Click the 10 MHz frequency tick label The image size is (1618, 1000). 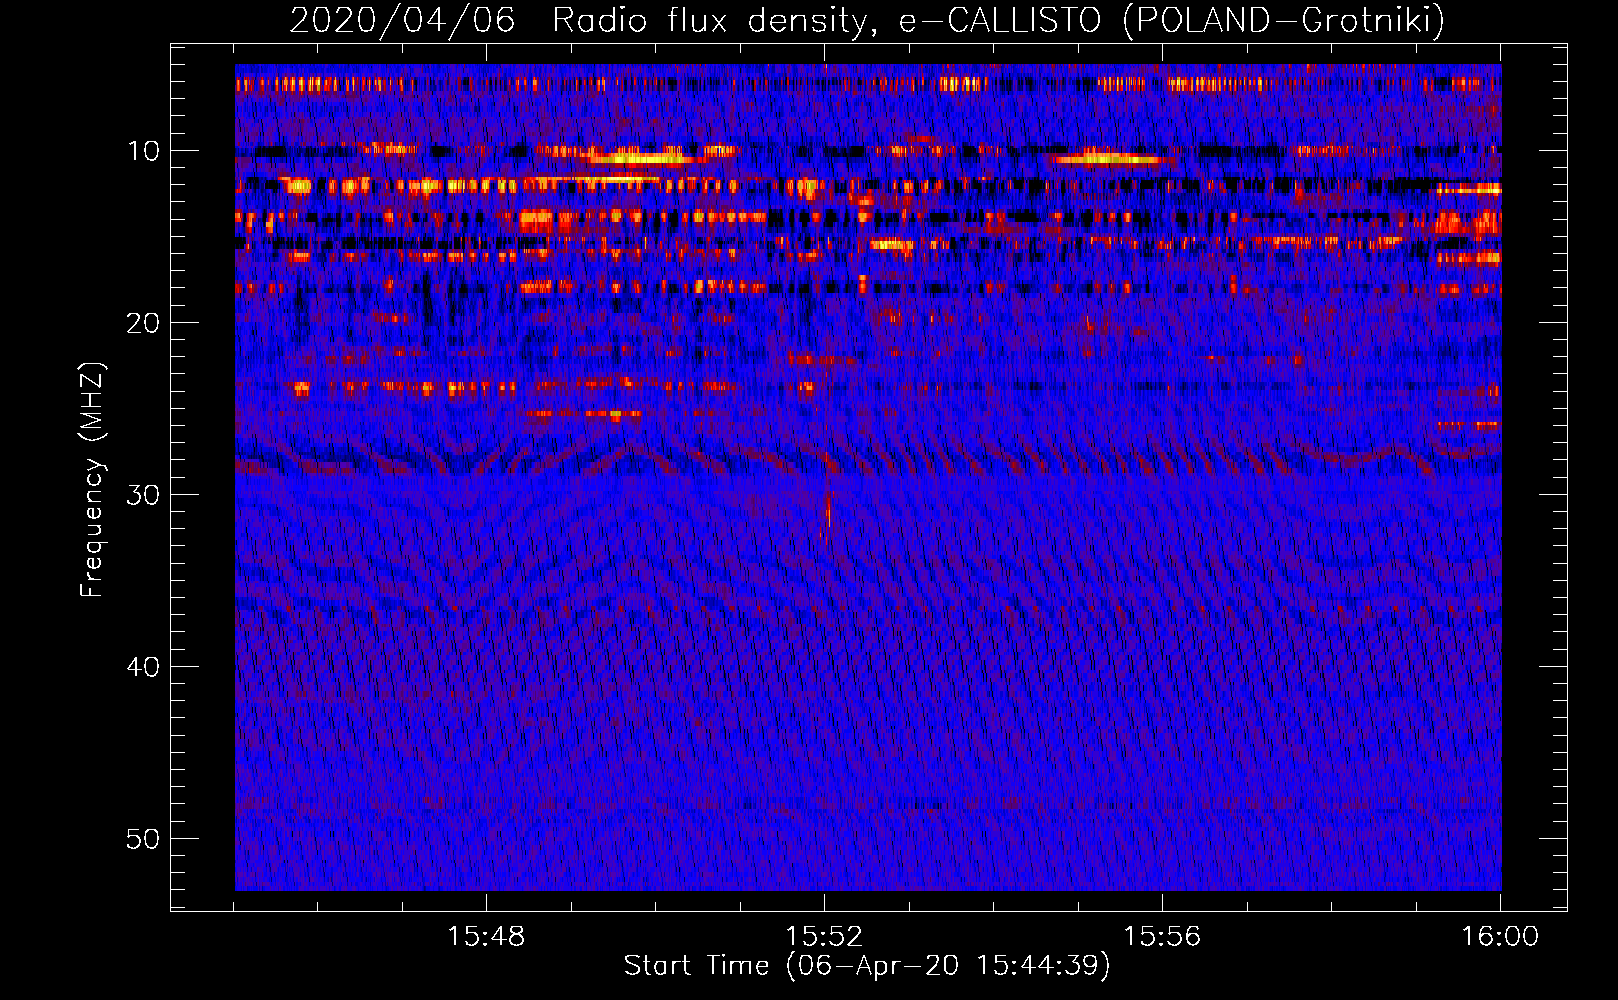tap(144, 151)
